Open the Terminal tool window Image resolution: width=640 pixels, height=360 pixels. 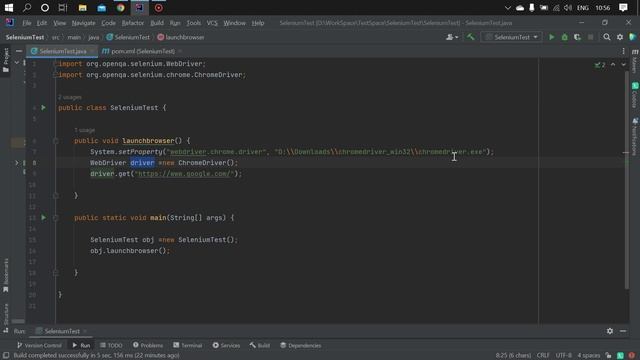[x=187, y=345]
